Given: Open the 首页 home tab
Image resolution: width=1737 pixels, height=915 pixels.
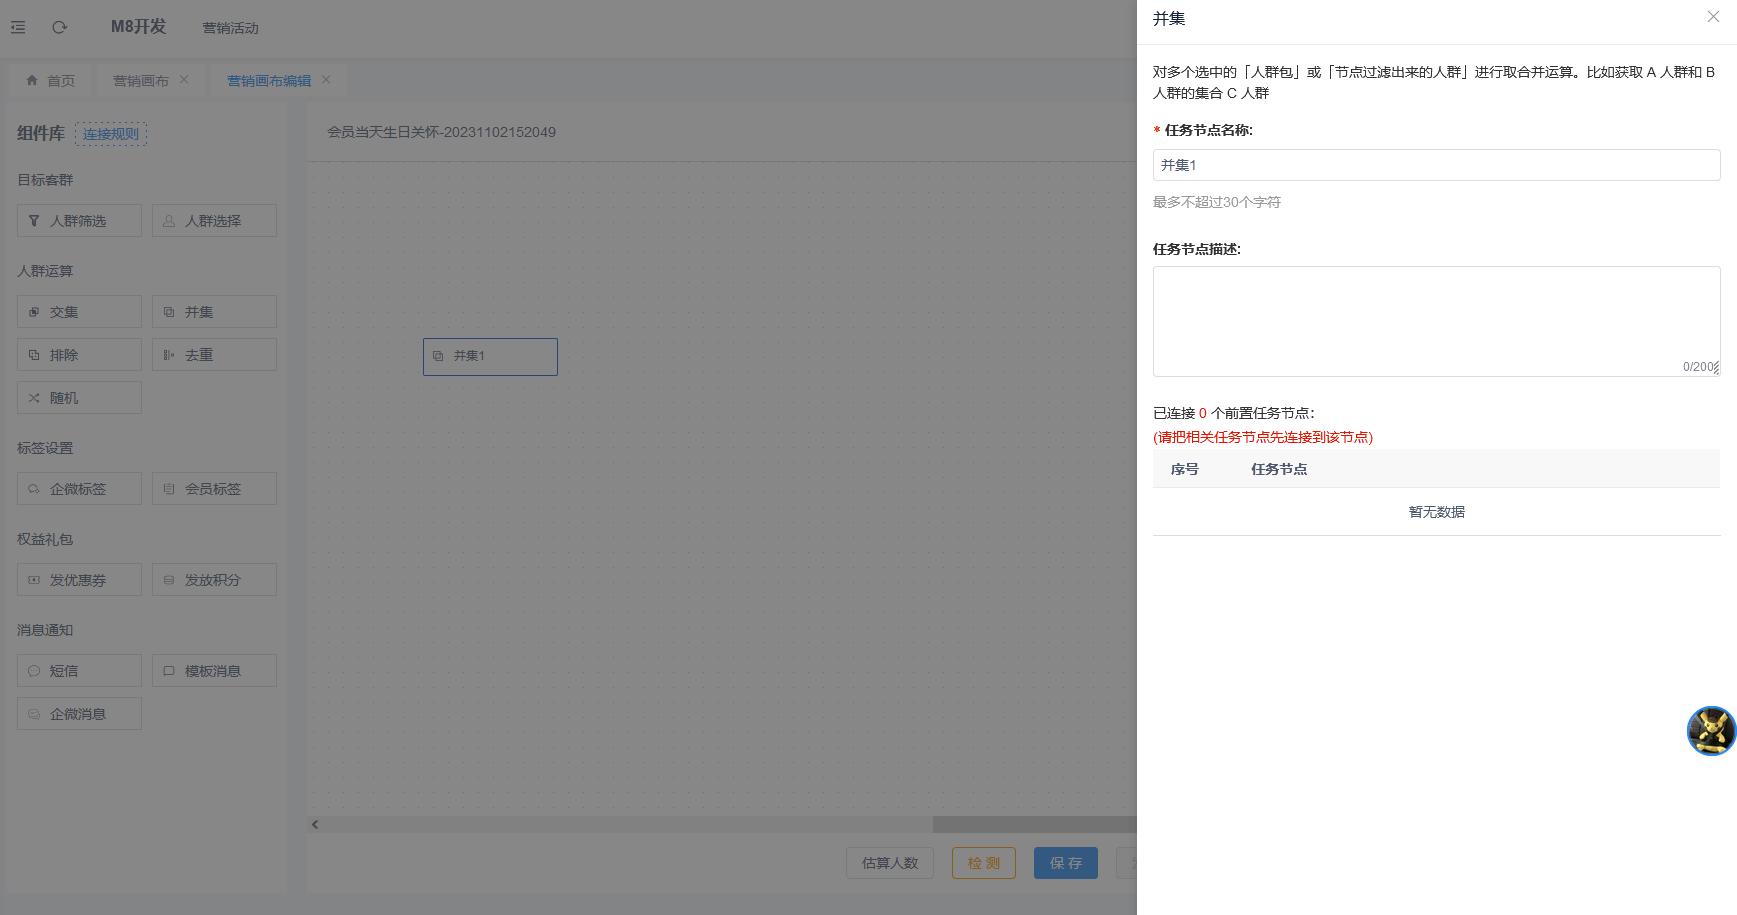Looking at the screenshot, I should 51,81.
